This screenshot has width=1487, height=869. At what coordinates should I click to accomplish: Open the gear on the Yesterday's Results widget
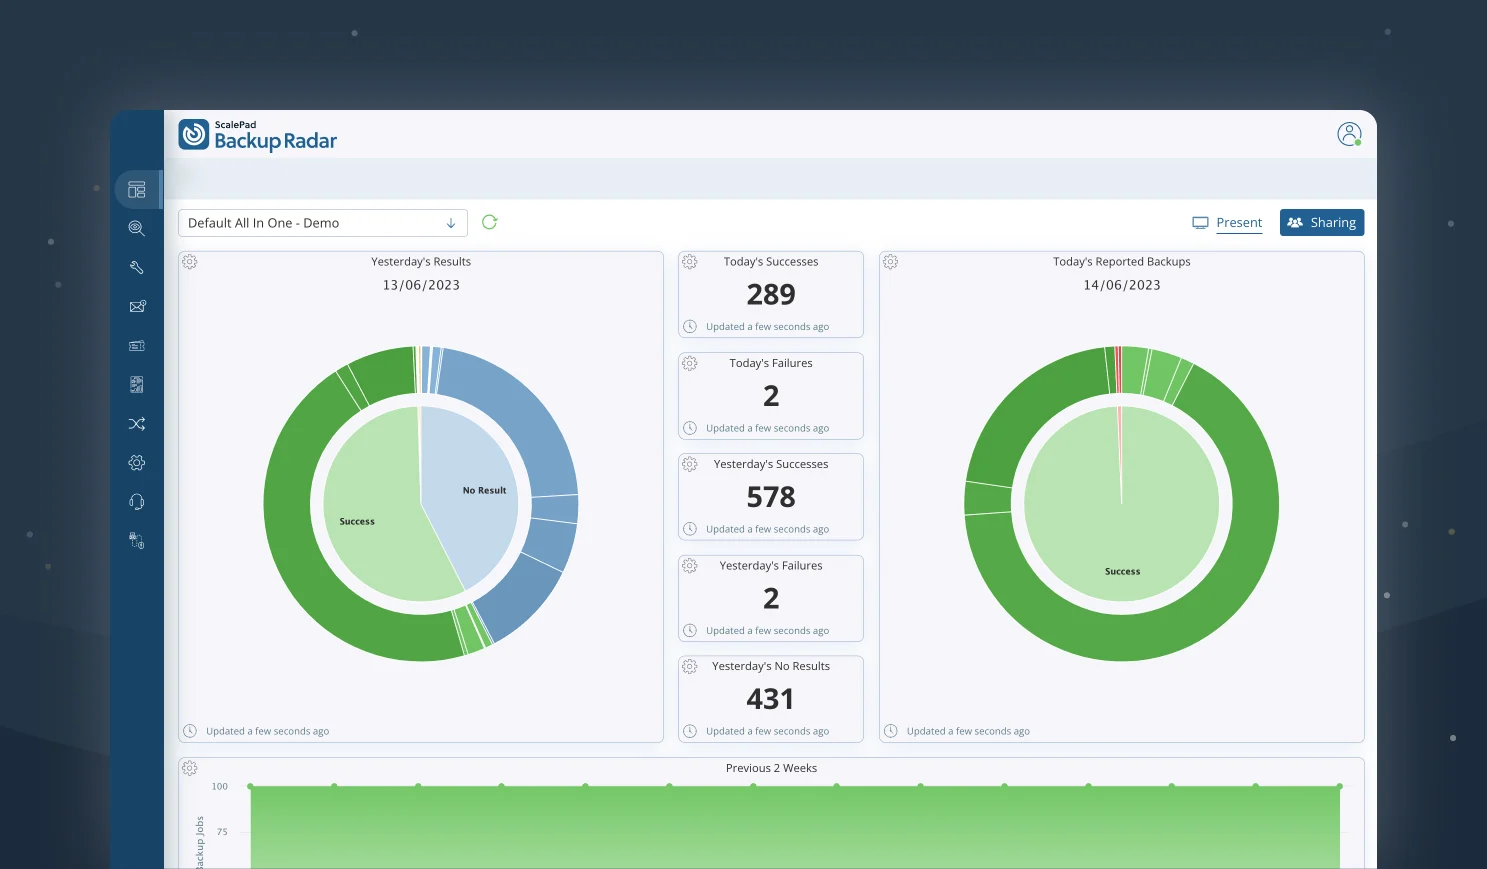coord(189,261)
